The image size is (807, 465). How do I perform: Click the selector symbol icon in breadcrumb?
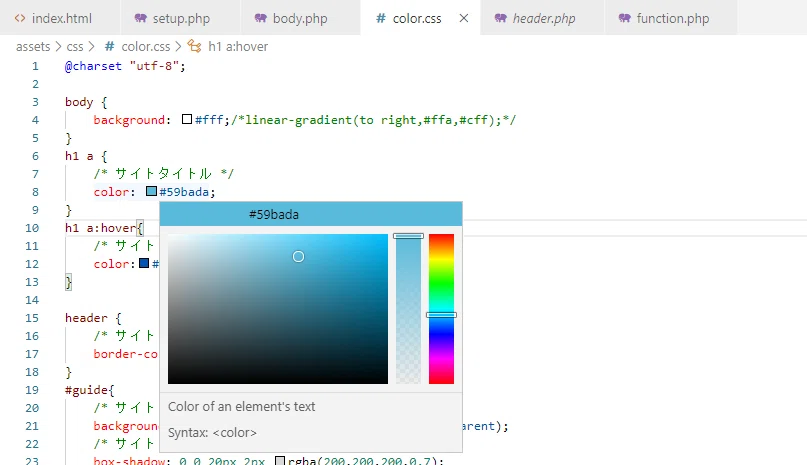click(194, 46)
